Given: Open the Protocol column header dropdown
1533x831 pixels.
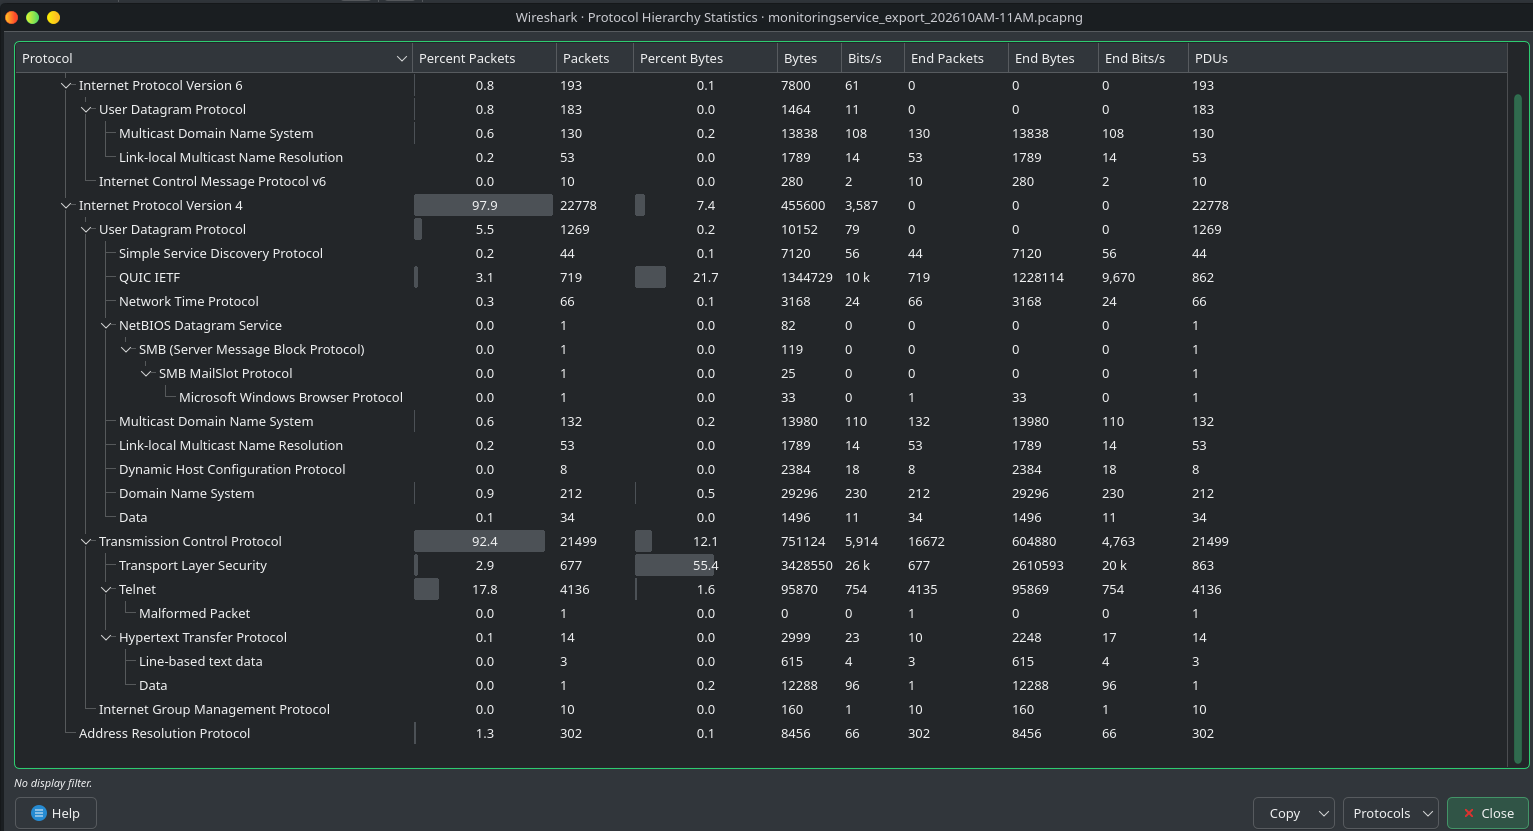Looking at the screenshot, I should 402,58.
